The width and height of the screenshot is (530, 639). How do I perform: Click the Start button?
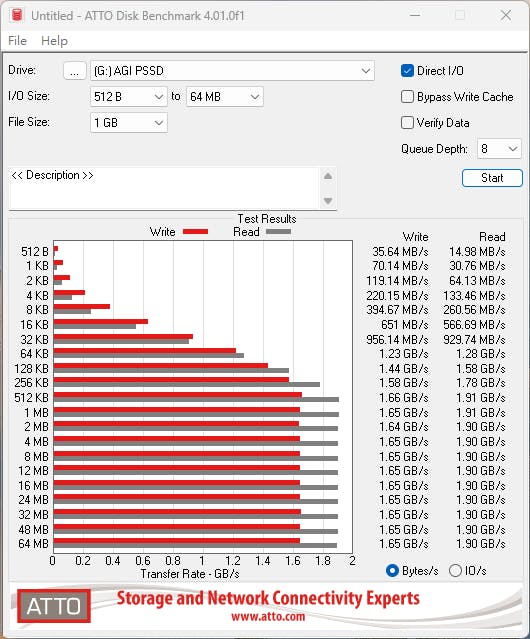click(492, 178)
